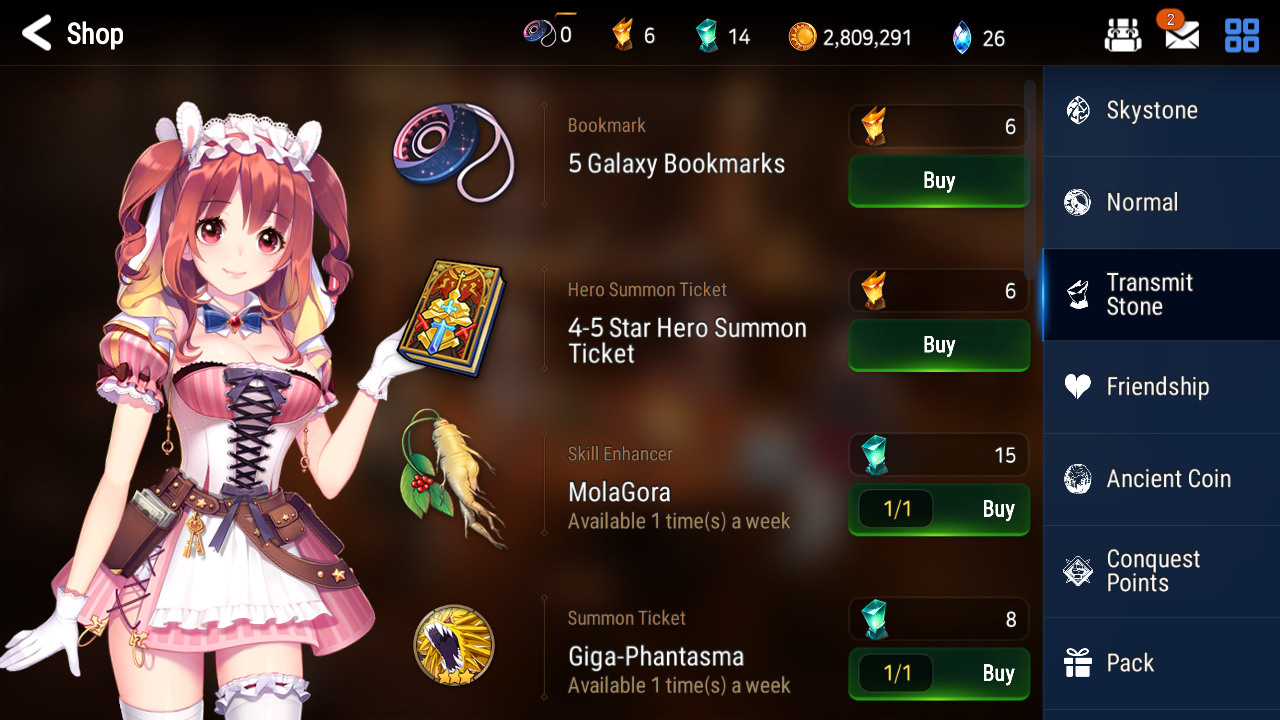Switch to the Normal shop tab
1280x720 pixels.
click(x=1161, y=203)
